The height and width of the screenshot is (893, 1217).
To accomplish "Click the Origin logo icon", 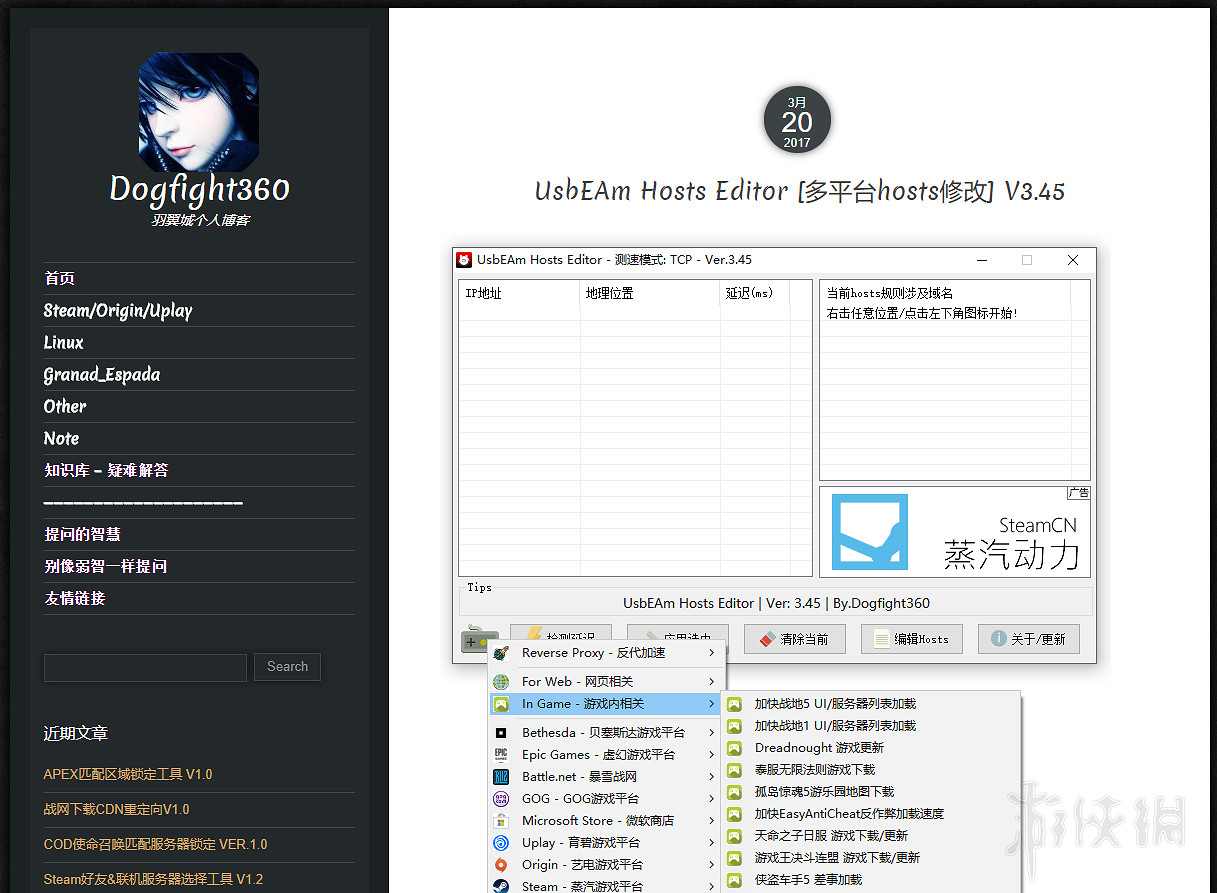I will [502, 865].
